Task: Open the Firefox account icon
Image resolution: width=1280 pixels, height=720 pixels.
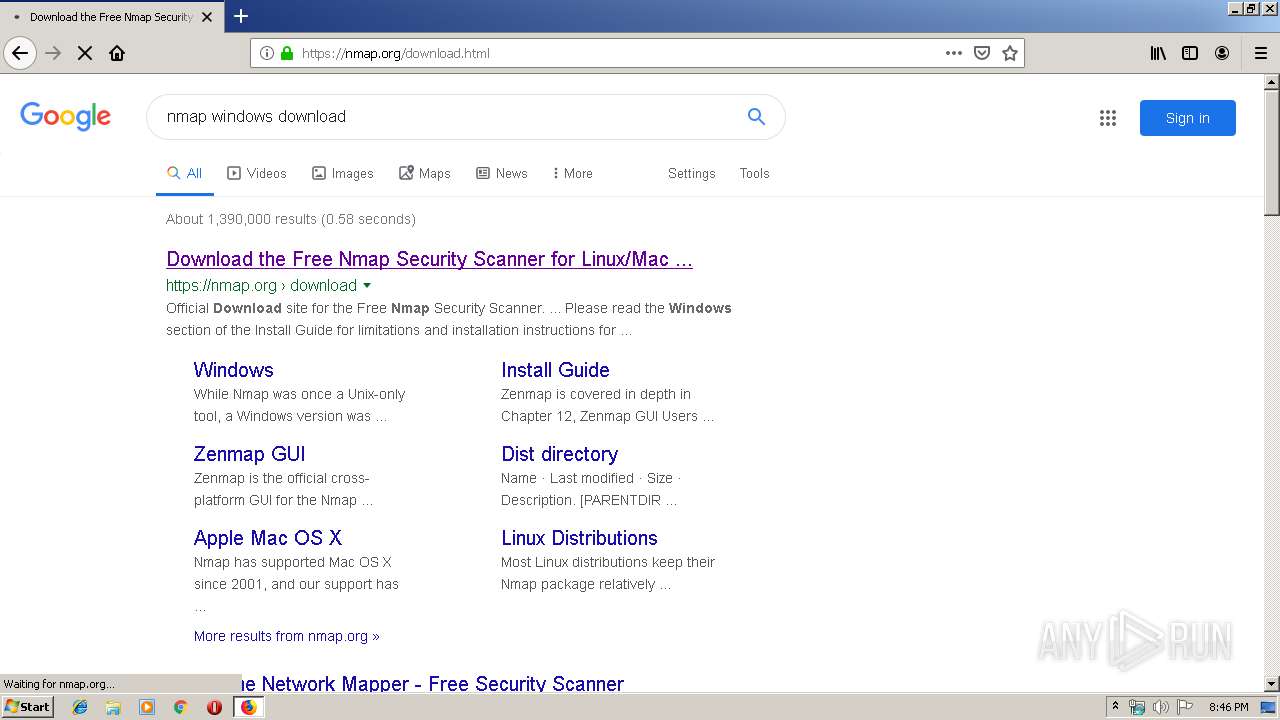Action: click(x=1222, y=53)
